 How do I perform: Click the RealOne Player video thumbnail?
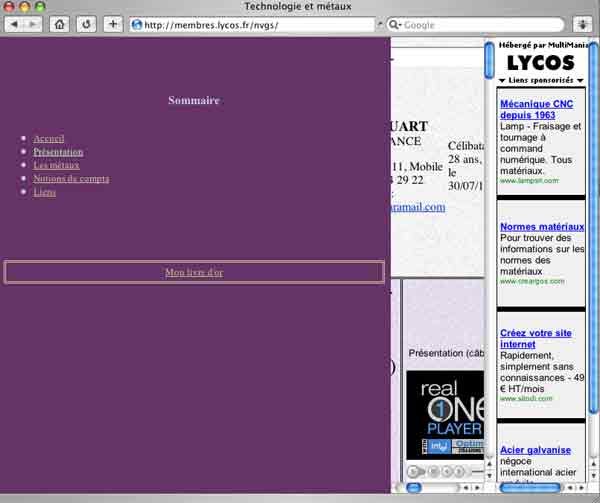445,415
